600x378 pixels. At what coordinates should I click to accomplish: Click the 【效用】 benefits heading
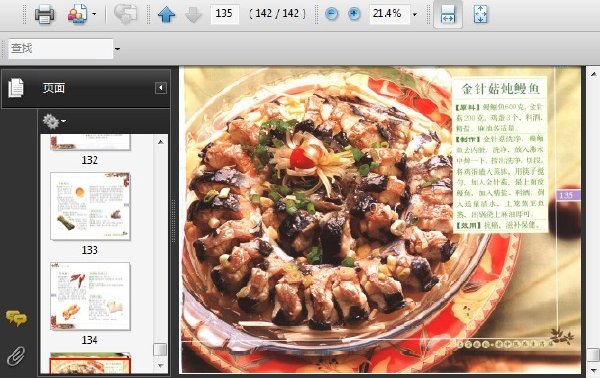pos(467,226)
